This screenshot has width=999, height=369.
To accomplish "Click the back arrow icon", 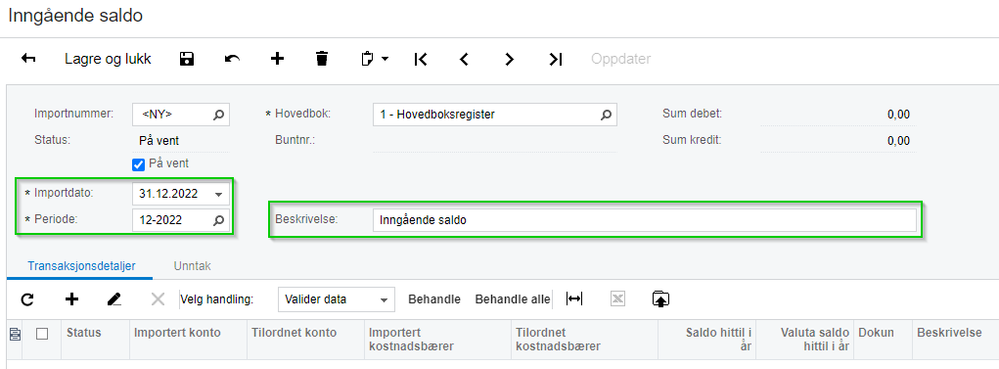I will click(28, 59).
